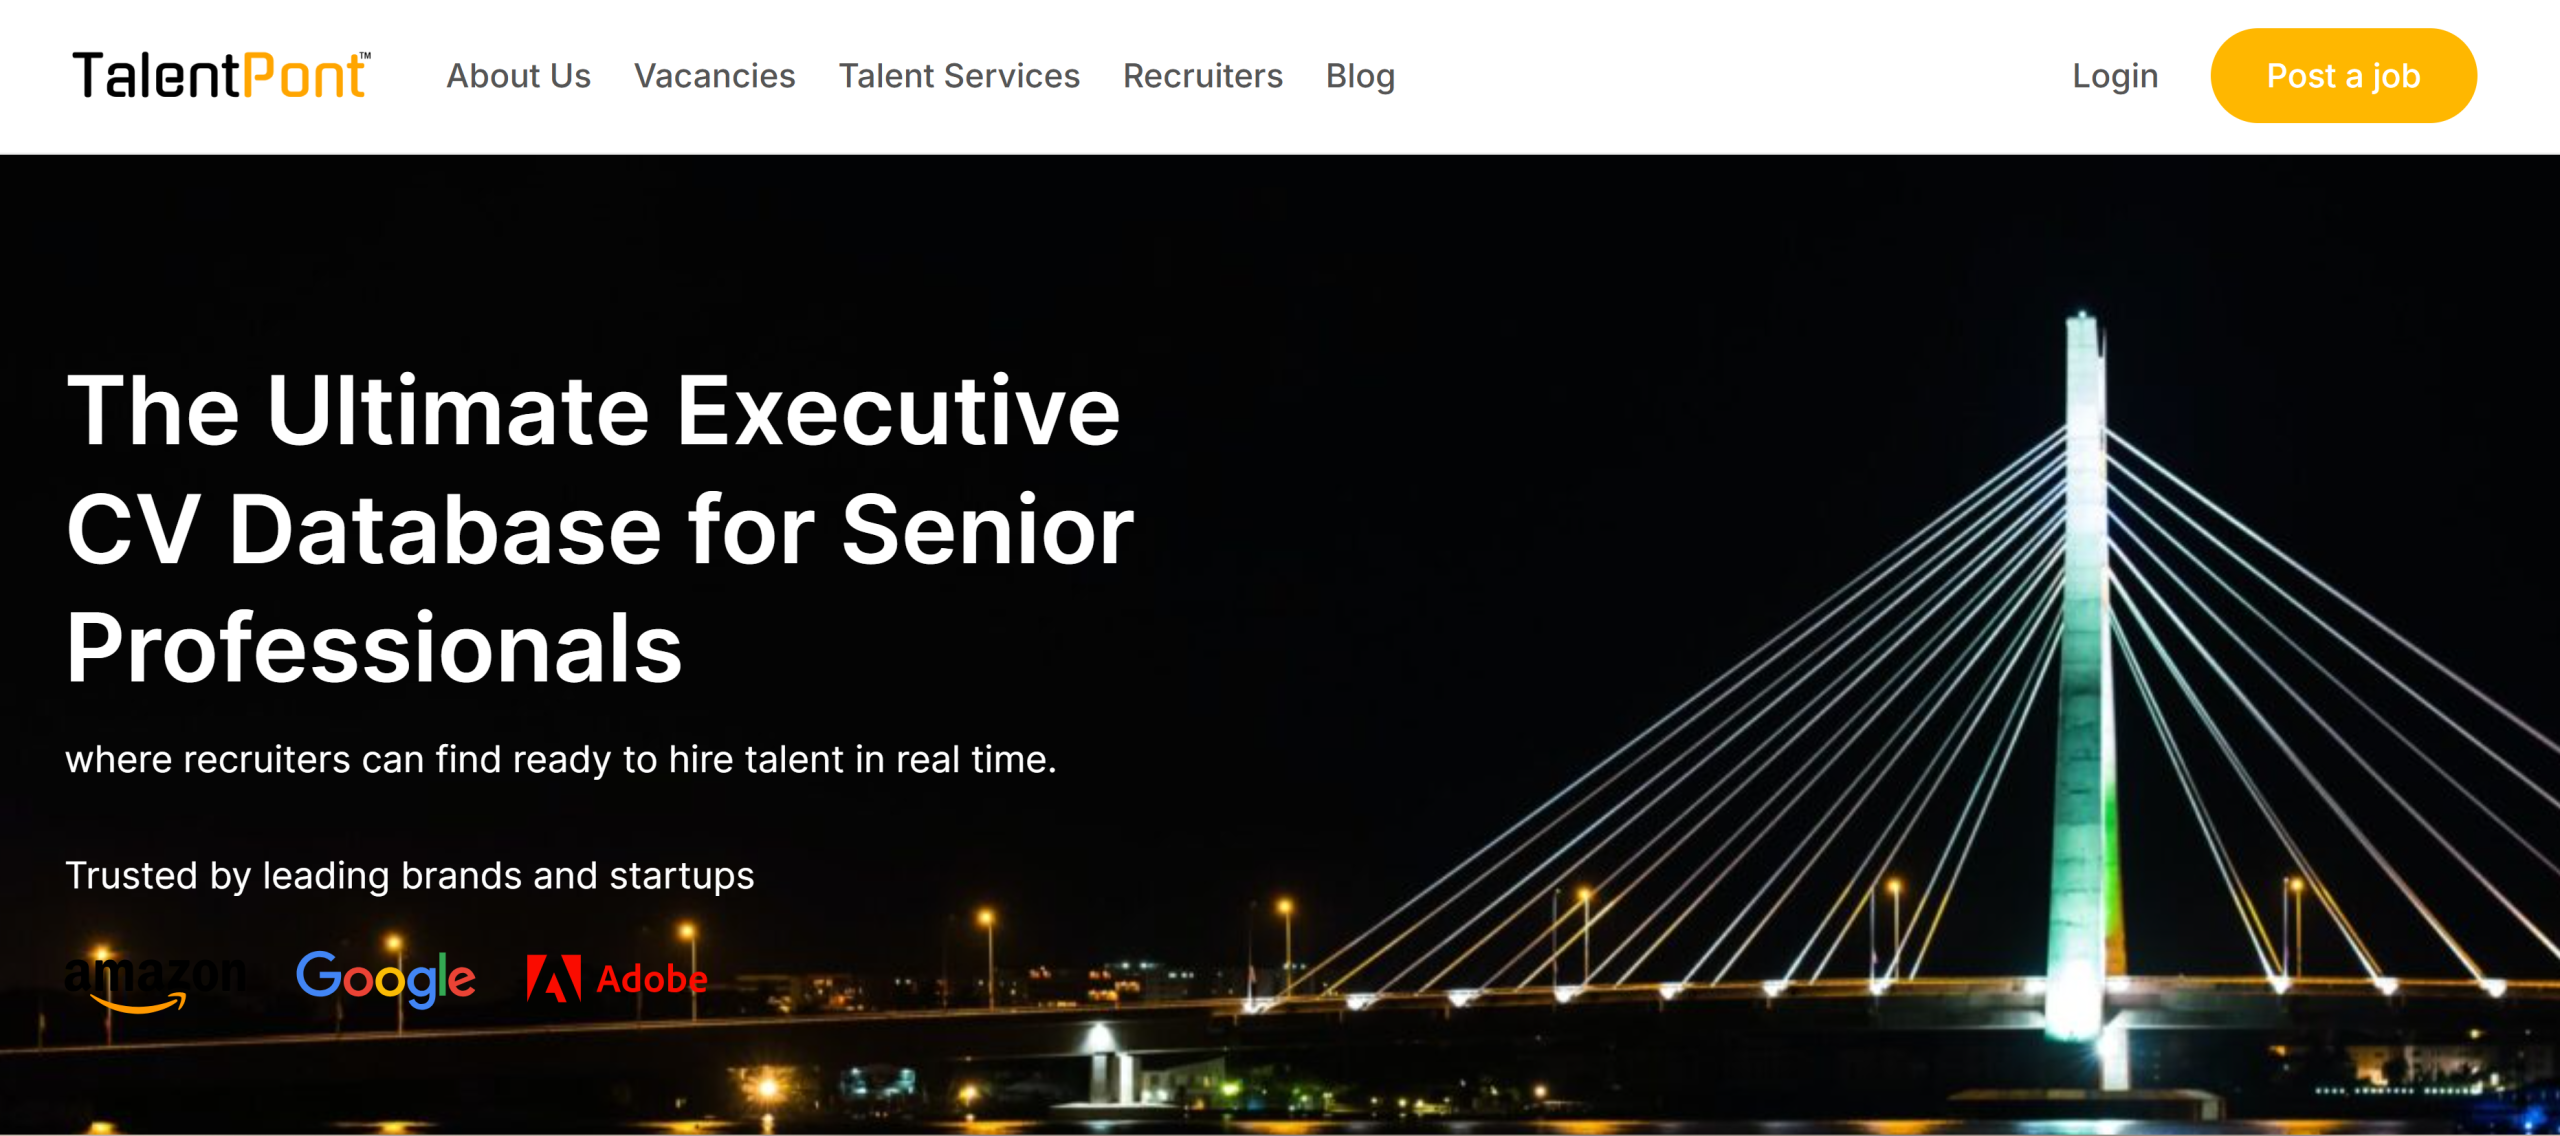
Task: Click the illuminated bridge tower in the photo
Action: pos(2084,650)
